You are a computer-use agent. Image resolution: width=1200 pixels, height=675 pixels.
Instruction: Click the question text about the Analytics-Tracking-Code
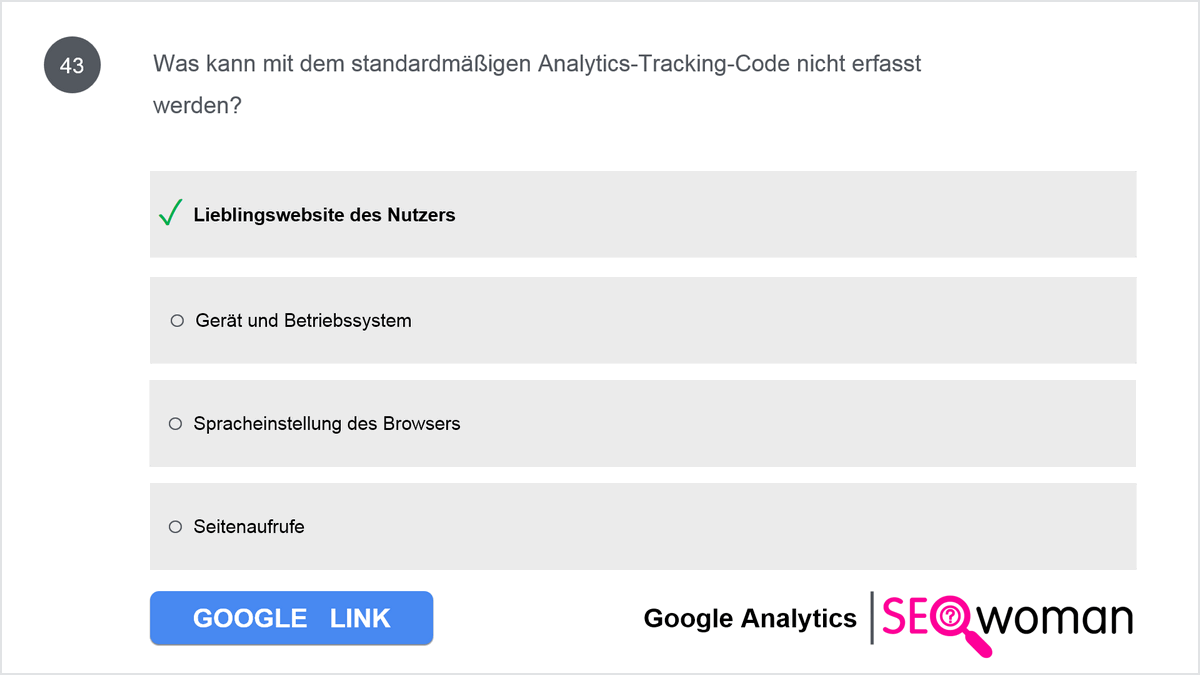click(537, 84)
